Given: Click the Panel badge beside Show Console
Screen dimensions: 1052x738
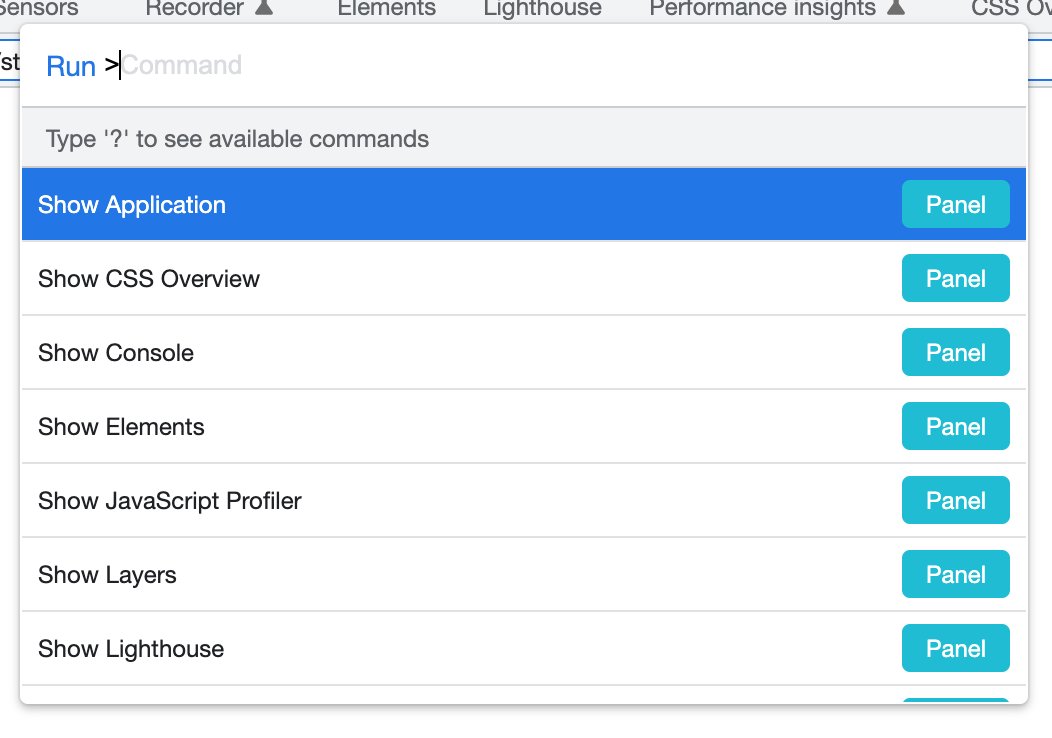Looking at the screenshot, I should pyautogui.click(x=955, y=352).
